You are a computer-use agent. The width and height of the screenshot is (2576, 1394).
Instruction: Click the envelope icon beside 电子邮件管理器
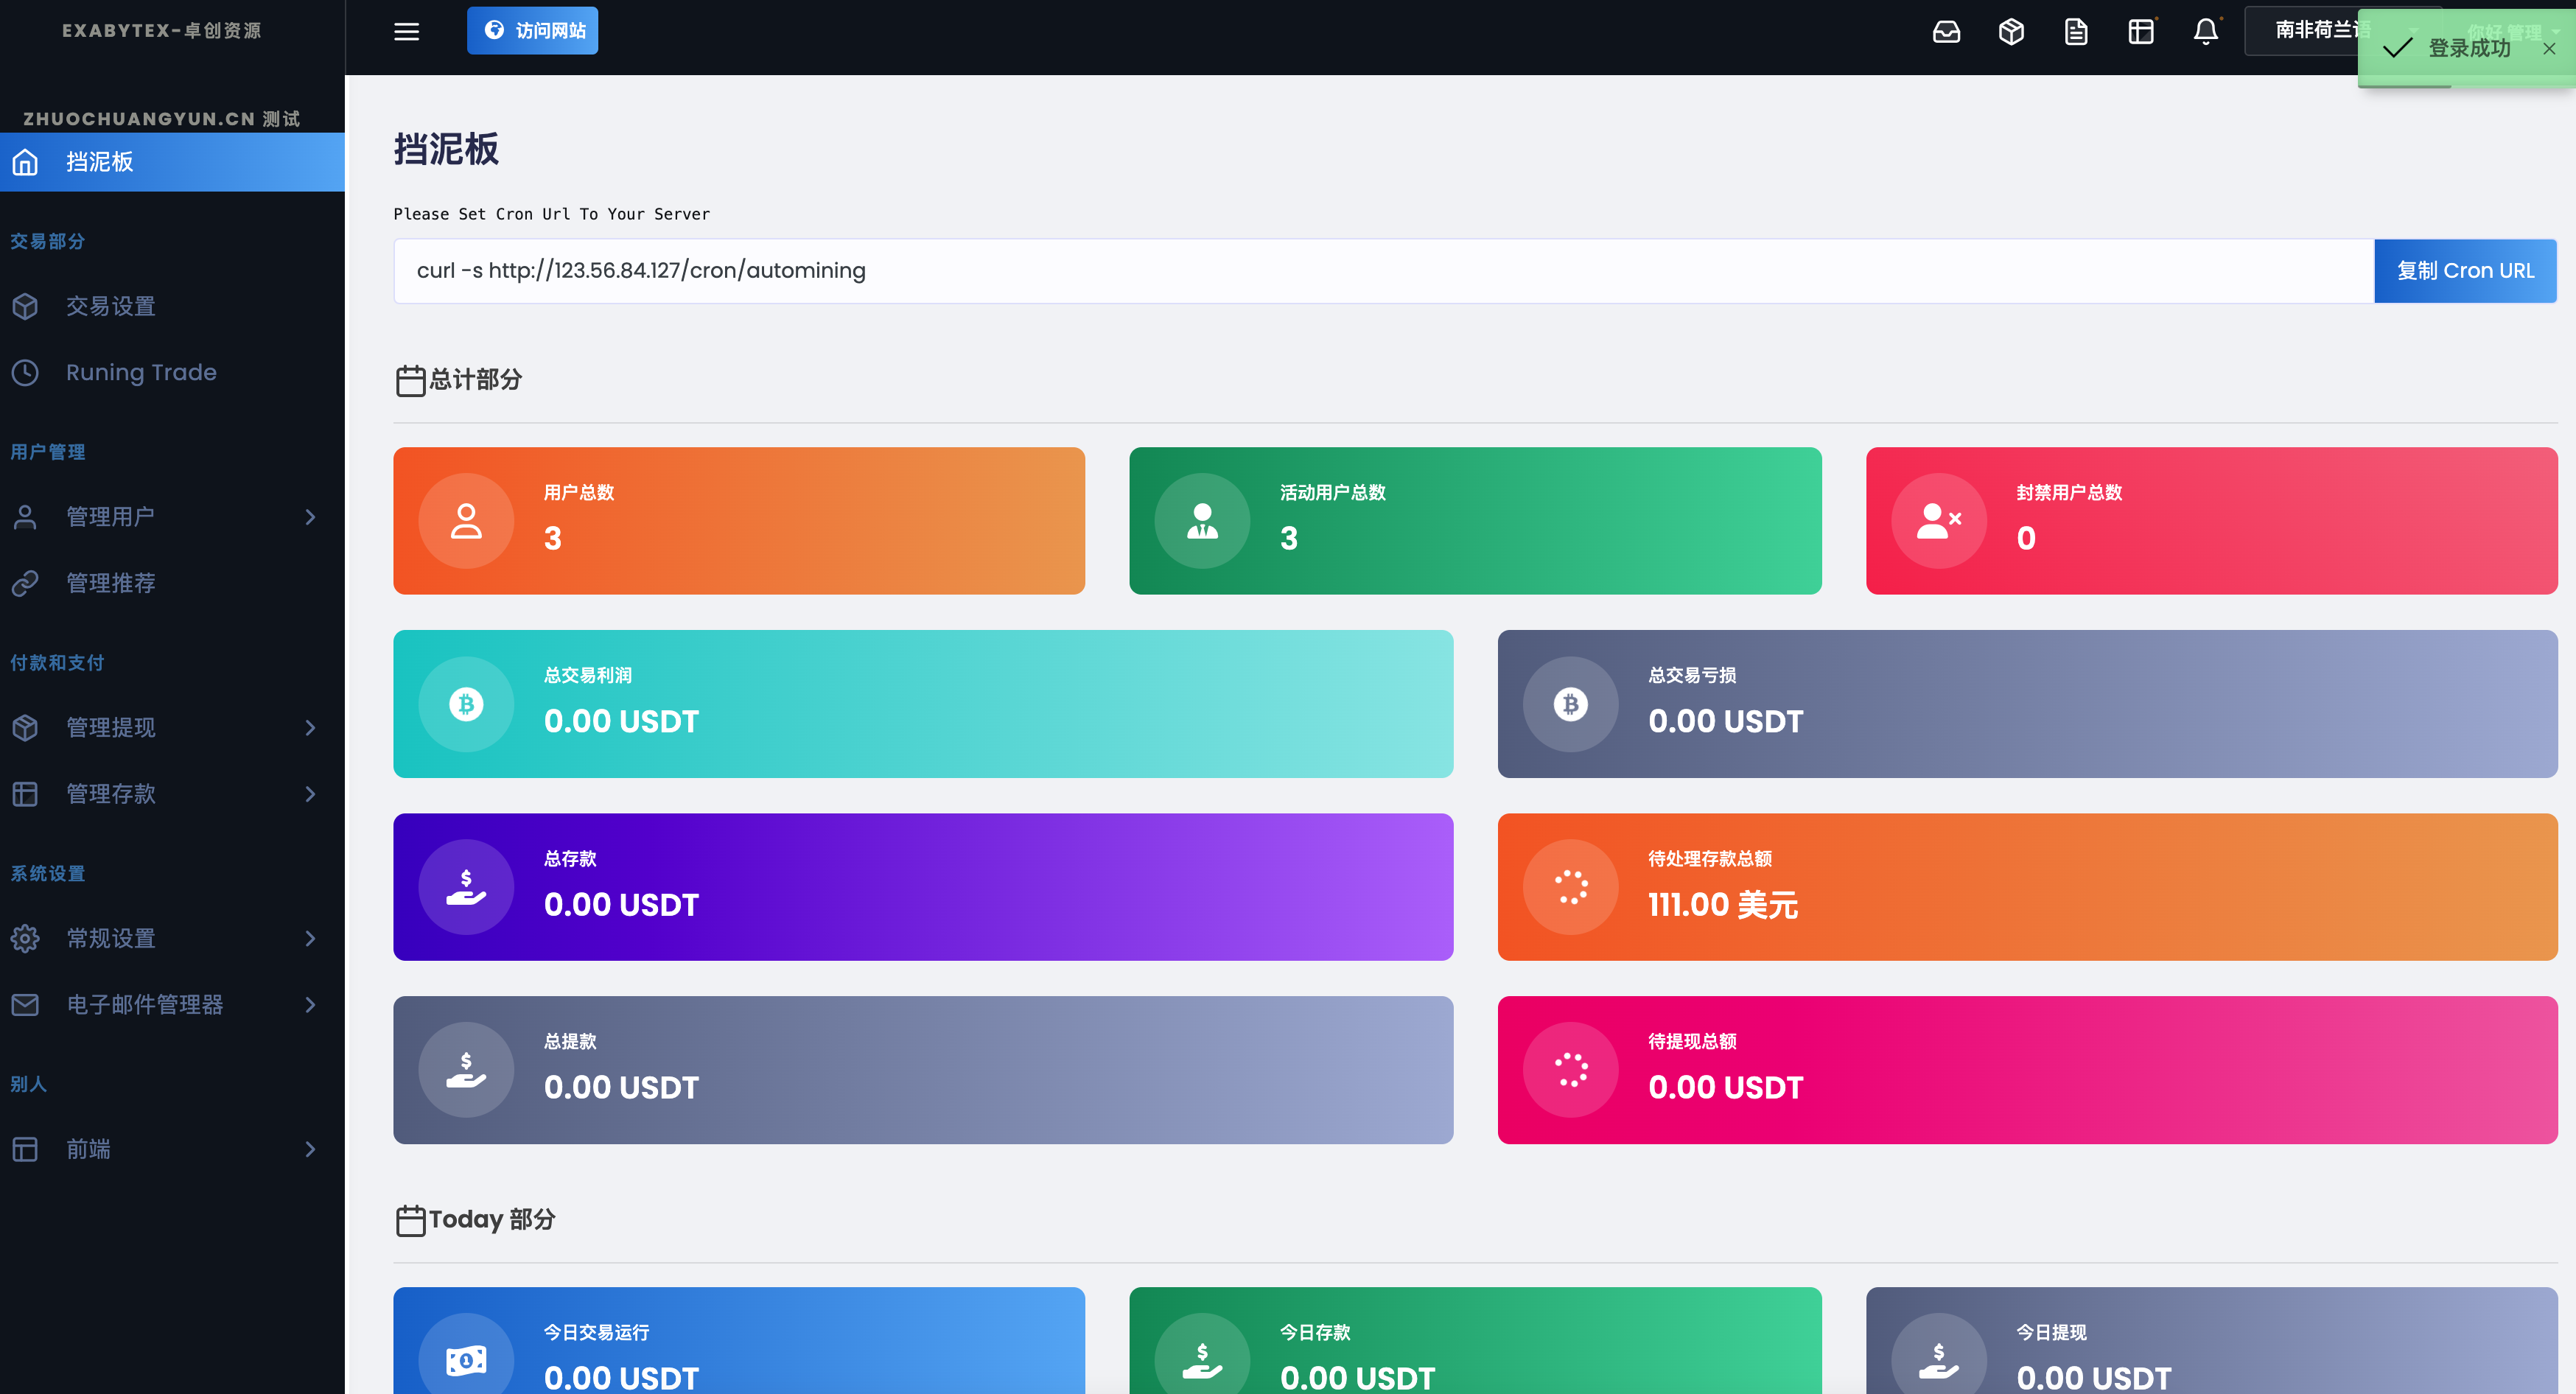tap(25, 1004)
